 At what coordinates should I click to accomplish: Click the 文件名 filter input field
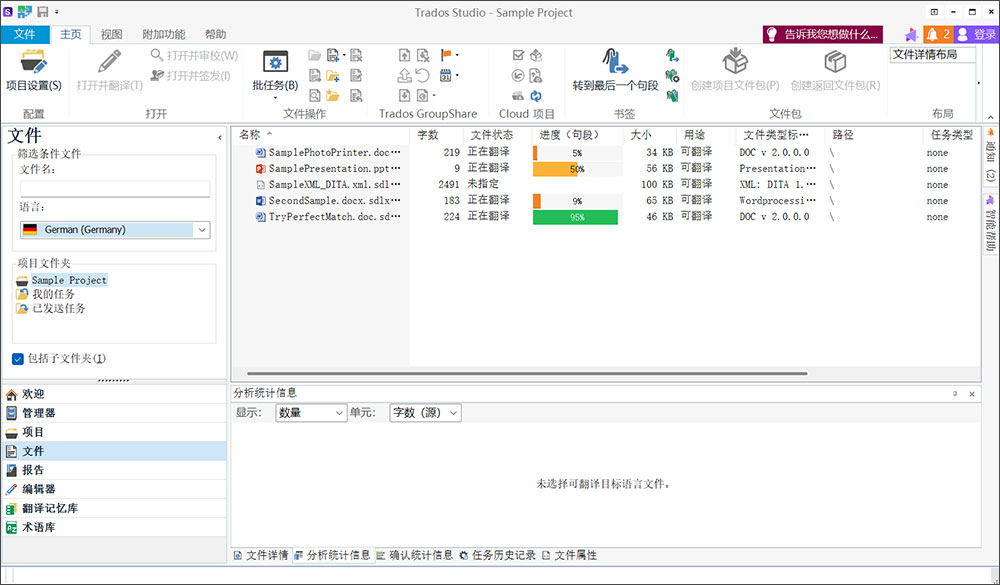[x=115, y=189]
